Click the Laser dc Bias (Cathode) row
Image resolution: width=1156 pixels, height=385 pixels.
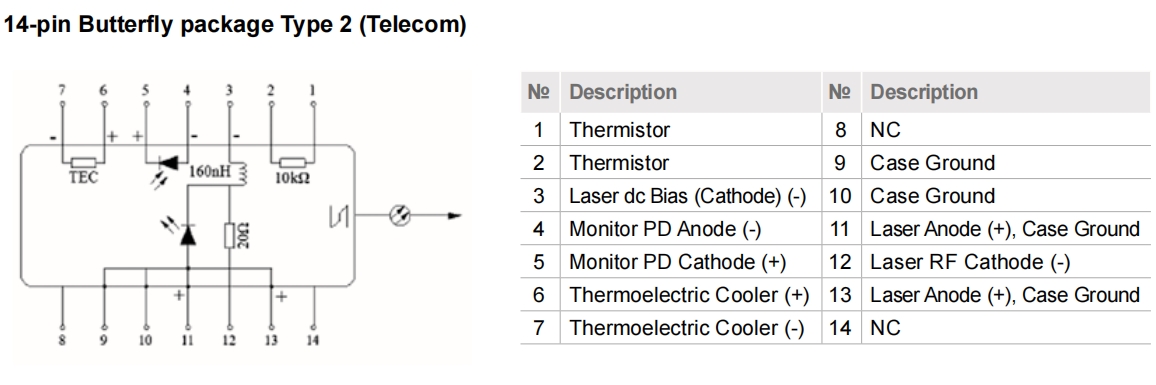pyautogui.click(x=670, y=196)
